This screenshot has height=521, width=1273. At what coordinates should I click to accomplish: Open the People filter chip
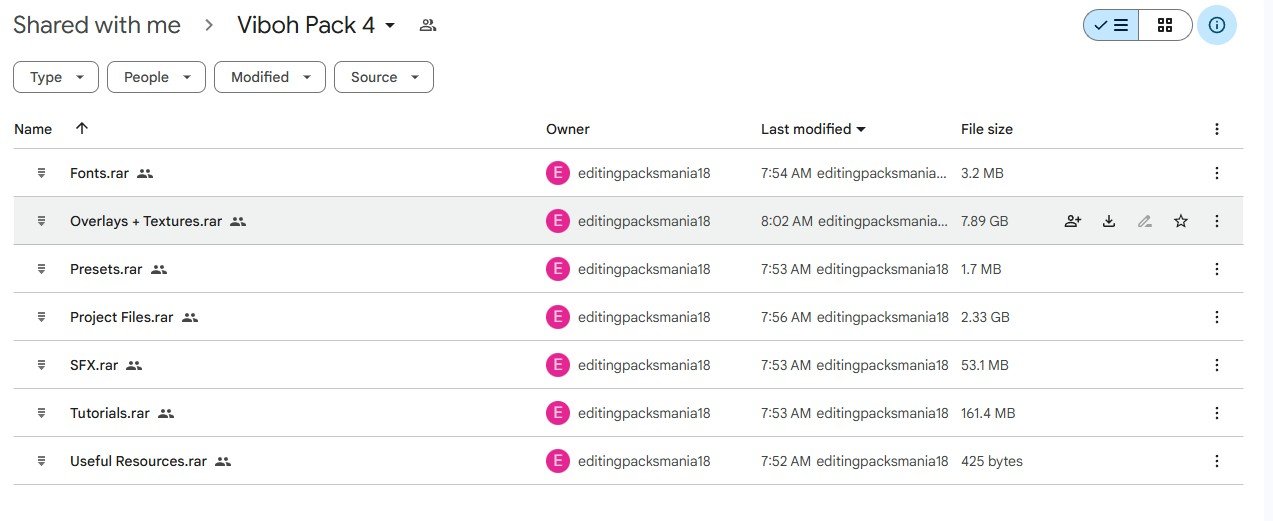click(x=157, y=77)
